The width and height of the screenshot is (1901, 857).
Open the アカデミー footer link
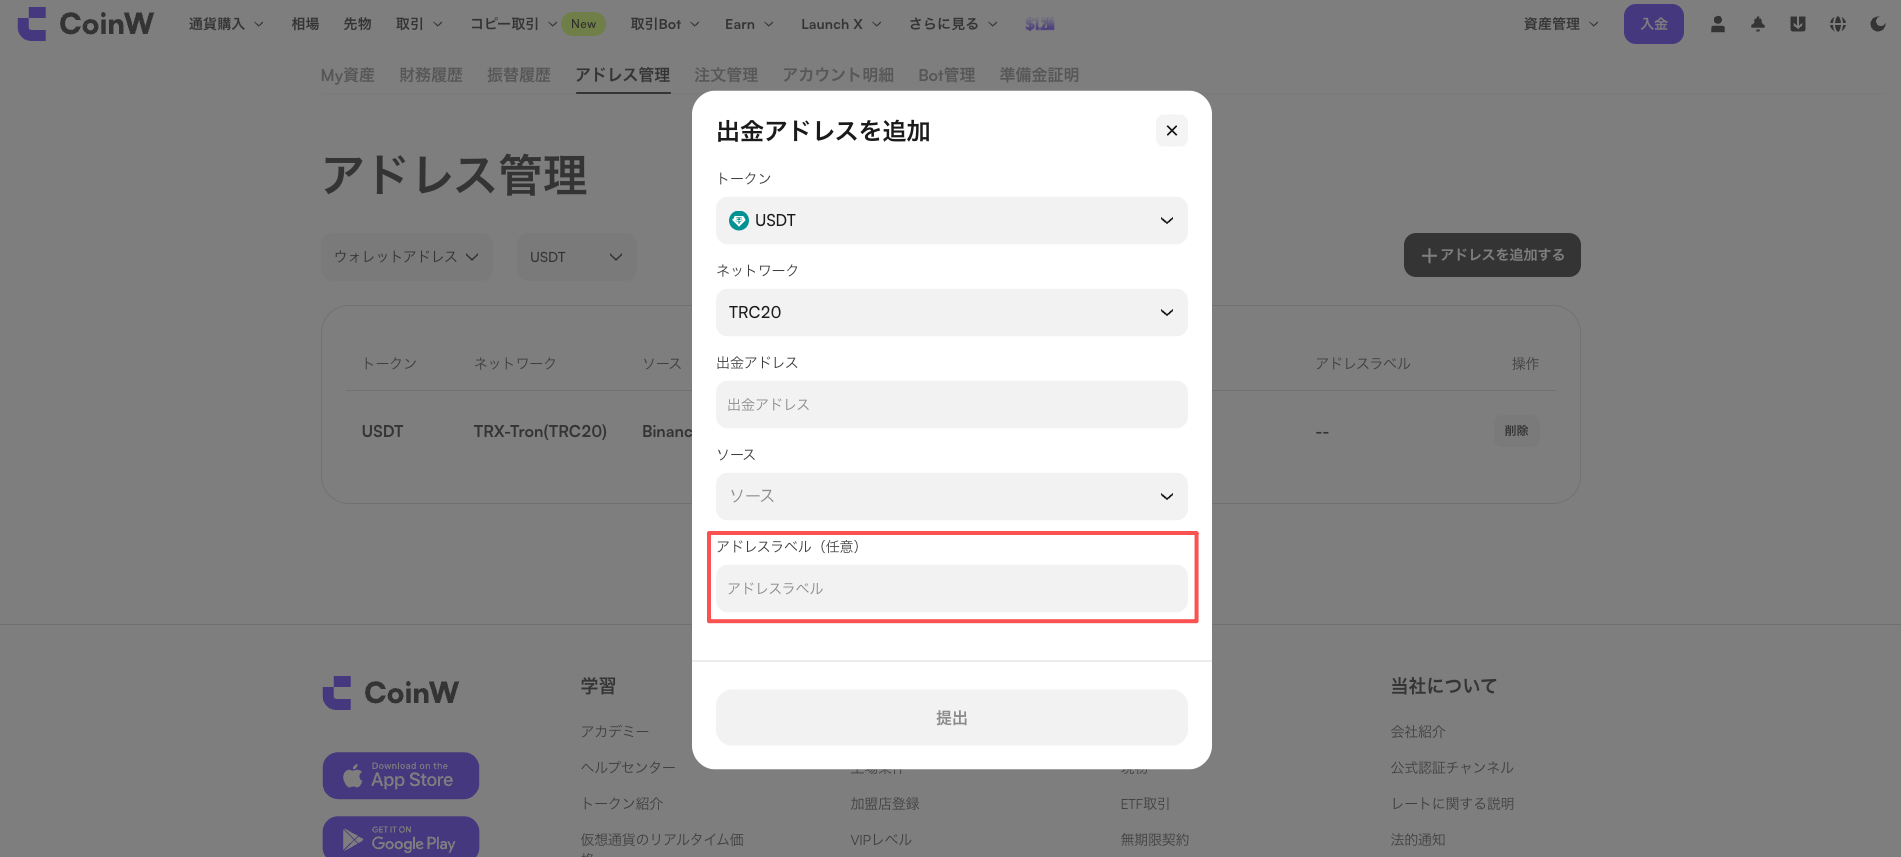point(615,732)
